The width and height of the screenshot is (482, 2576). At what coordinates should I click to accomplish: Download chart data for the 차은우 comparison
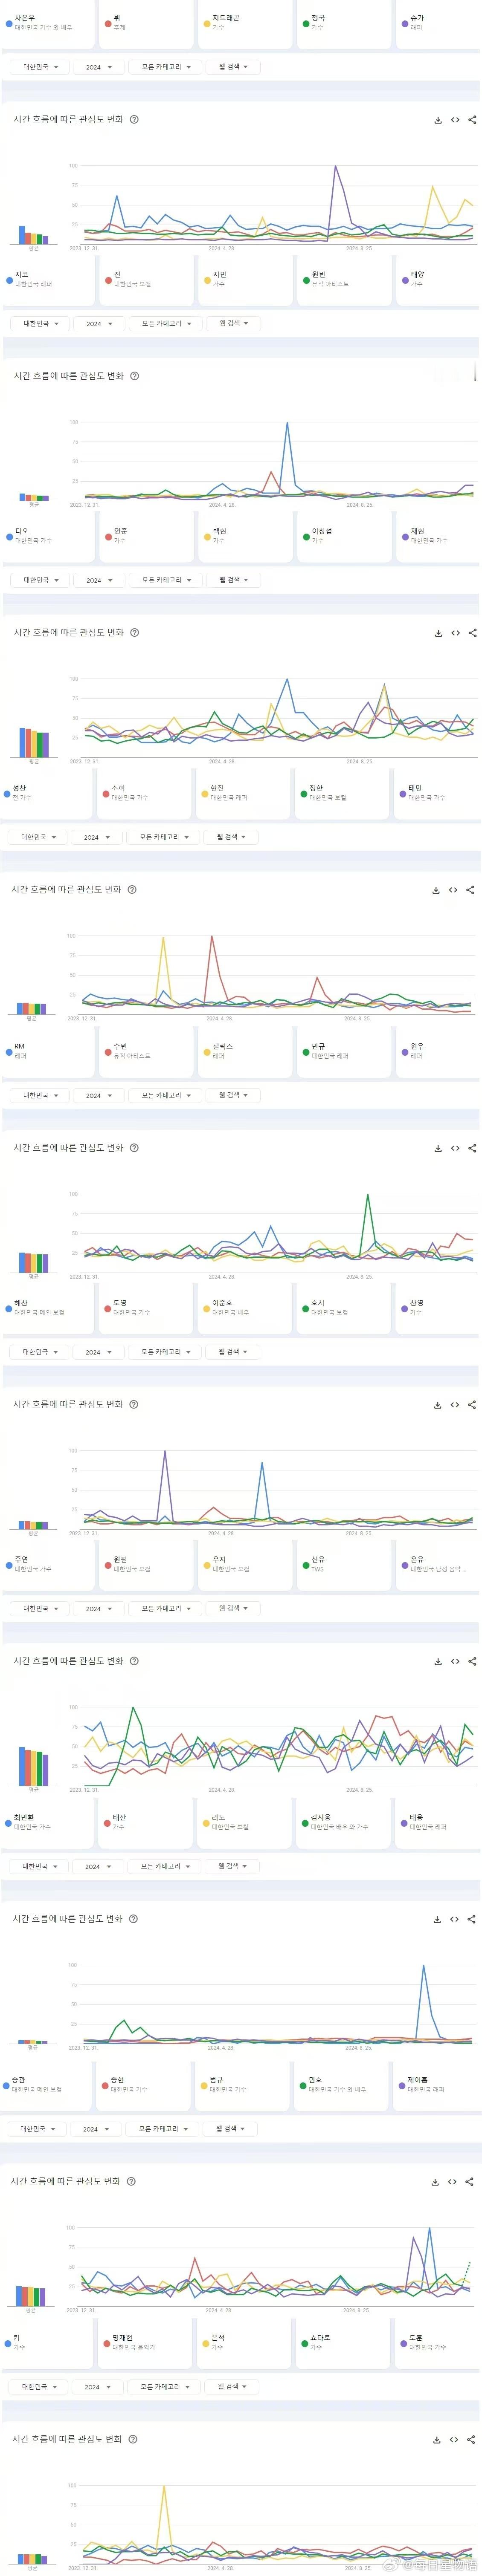coord(438,120)
